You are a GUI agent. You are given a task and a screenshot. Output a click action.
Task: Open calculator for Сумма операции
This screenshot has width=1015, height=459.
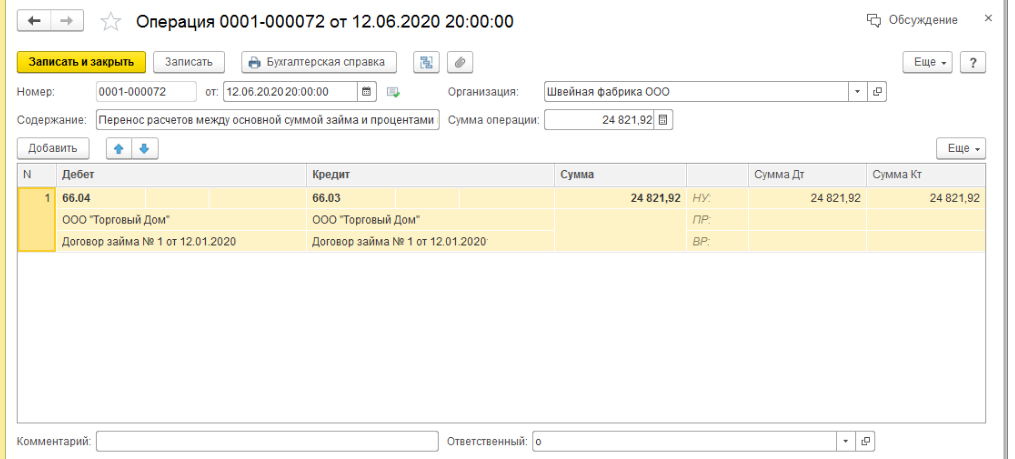(x=663, y=120)
